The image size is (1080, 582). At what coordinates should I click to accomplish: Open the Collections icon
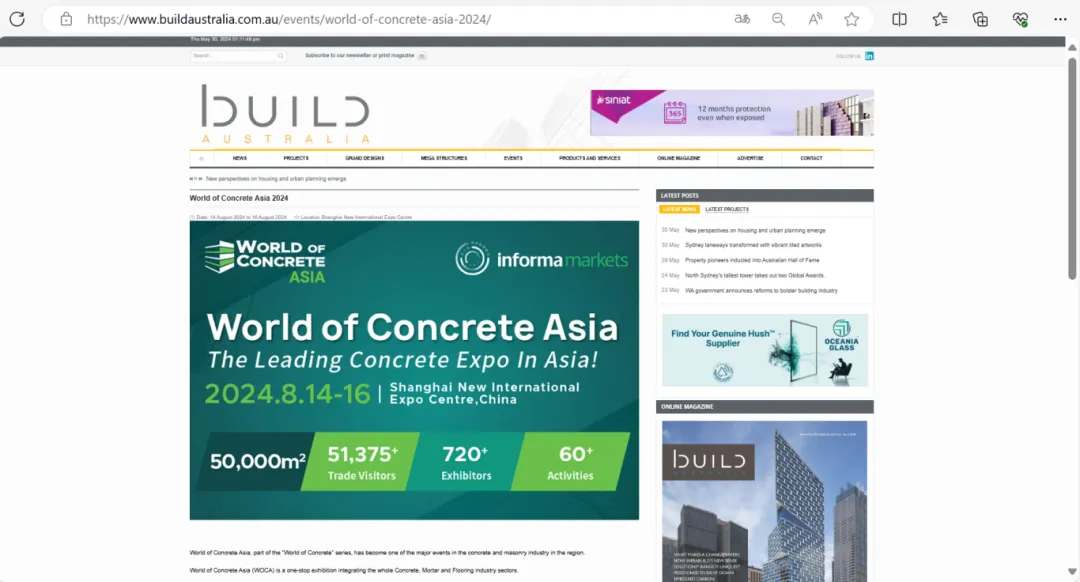click(x=980, y=19)
